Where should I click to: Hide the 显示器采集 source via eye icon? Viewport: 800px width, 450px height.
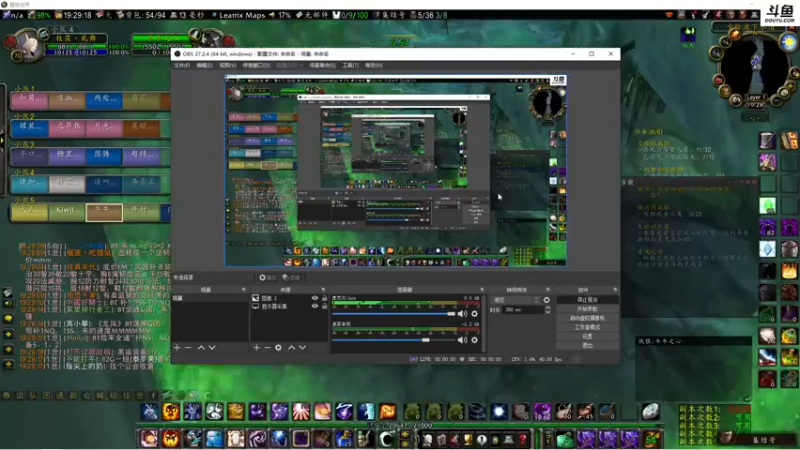coord(315,306)
